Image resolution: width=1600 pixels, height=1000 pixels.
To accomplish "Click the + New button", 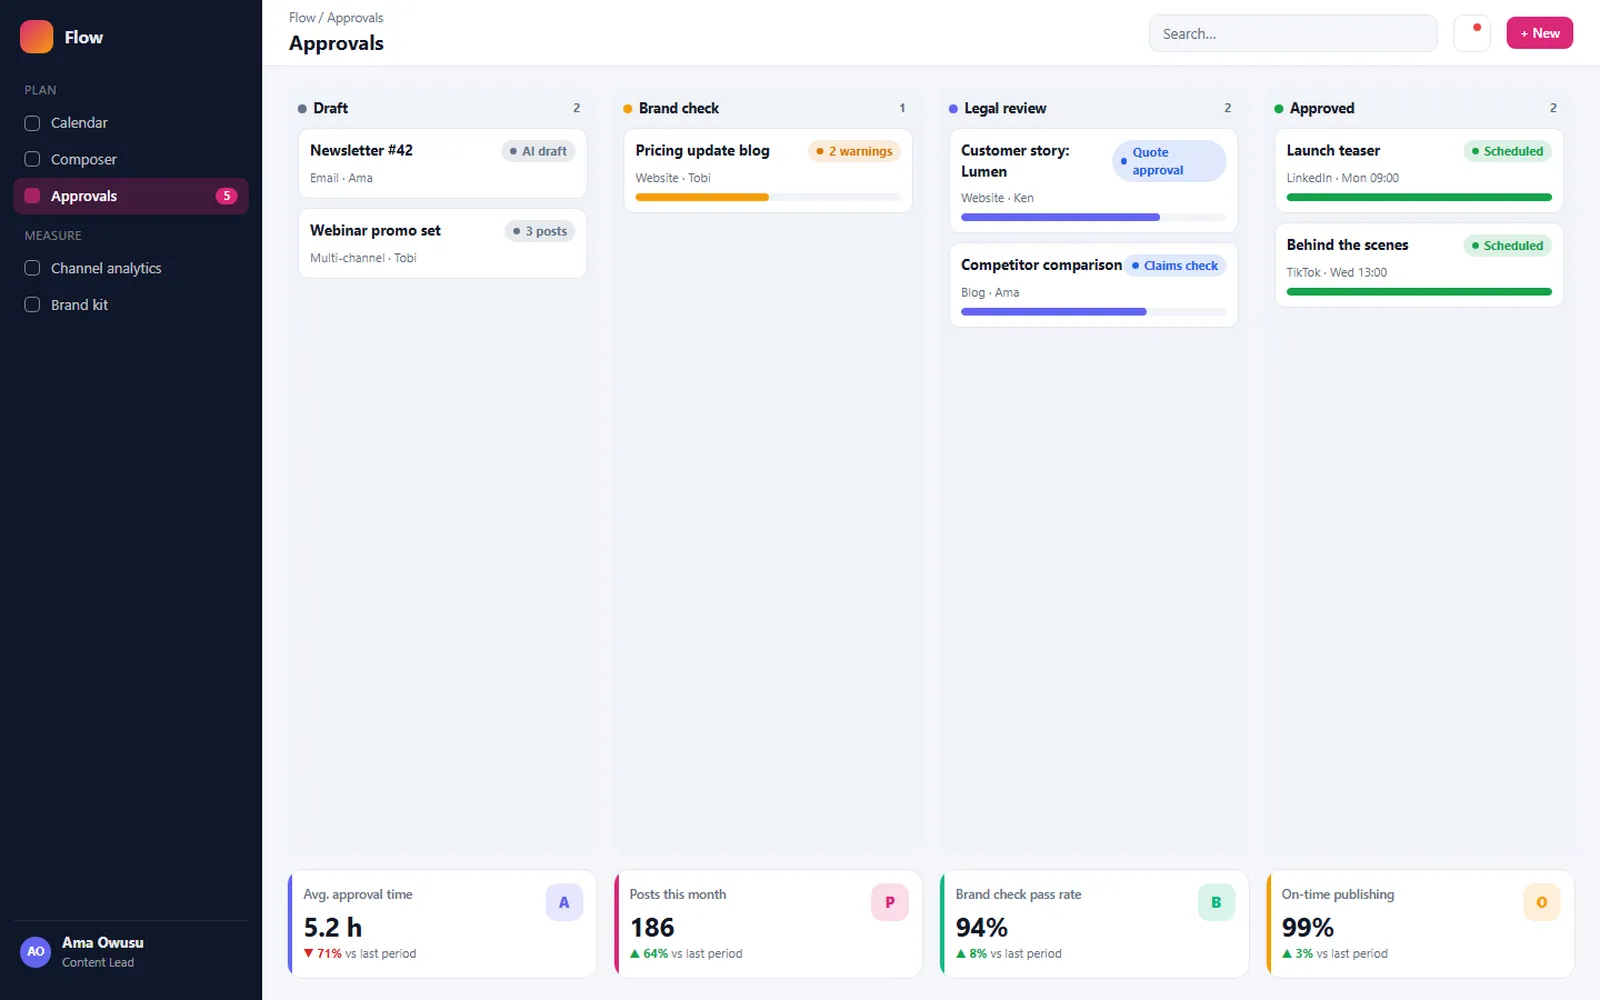I will tap(1540, 33).
